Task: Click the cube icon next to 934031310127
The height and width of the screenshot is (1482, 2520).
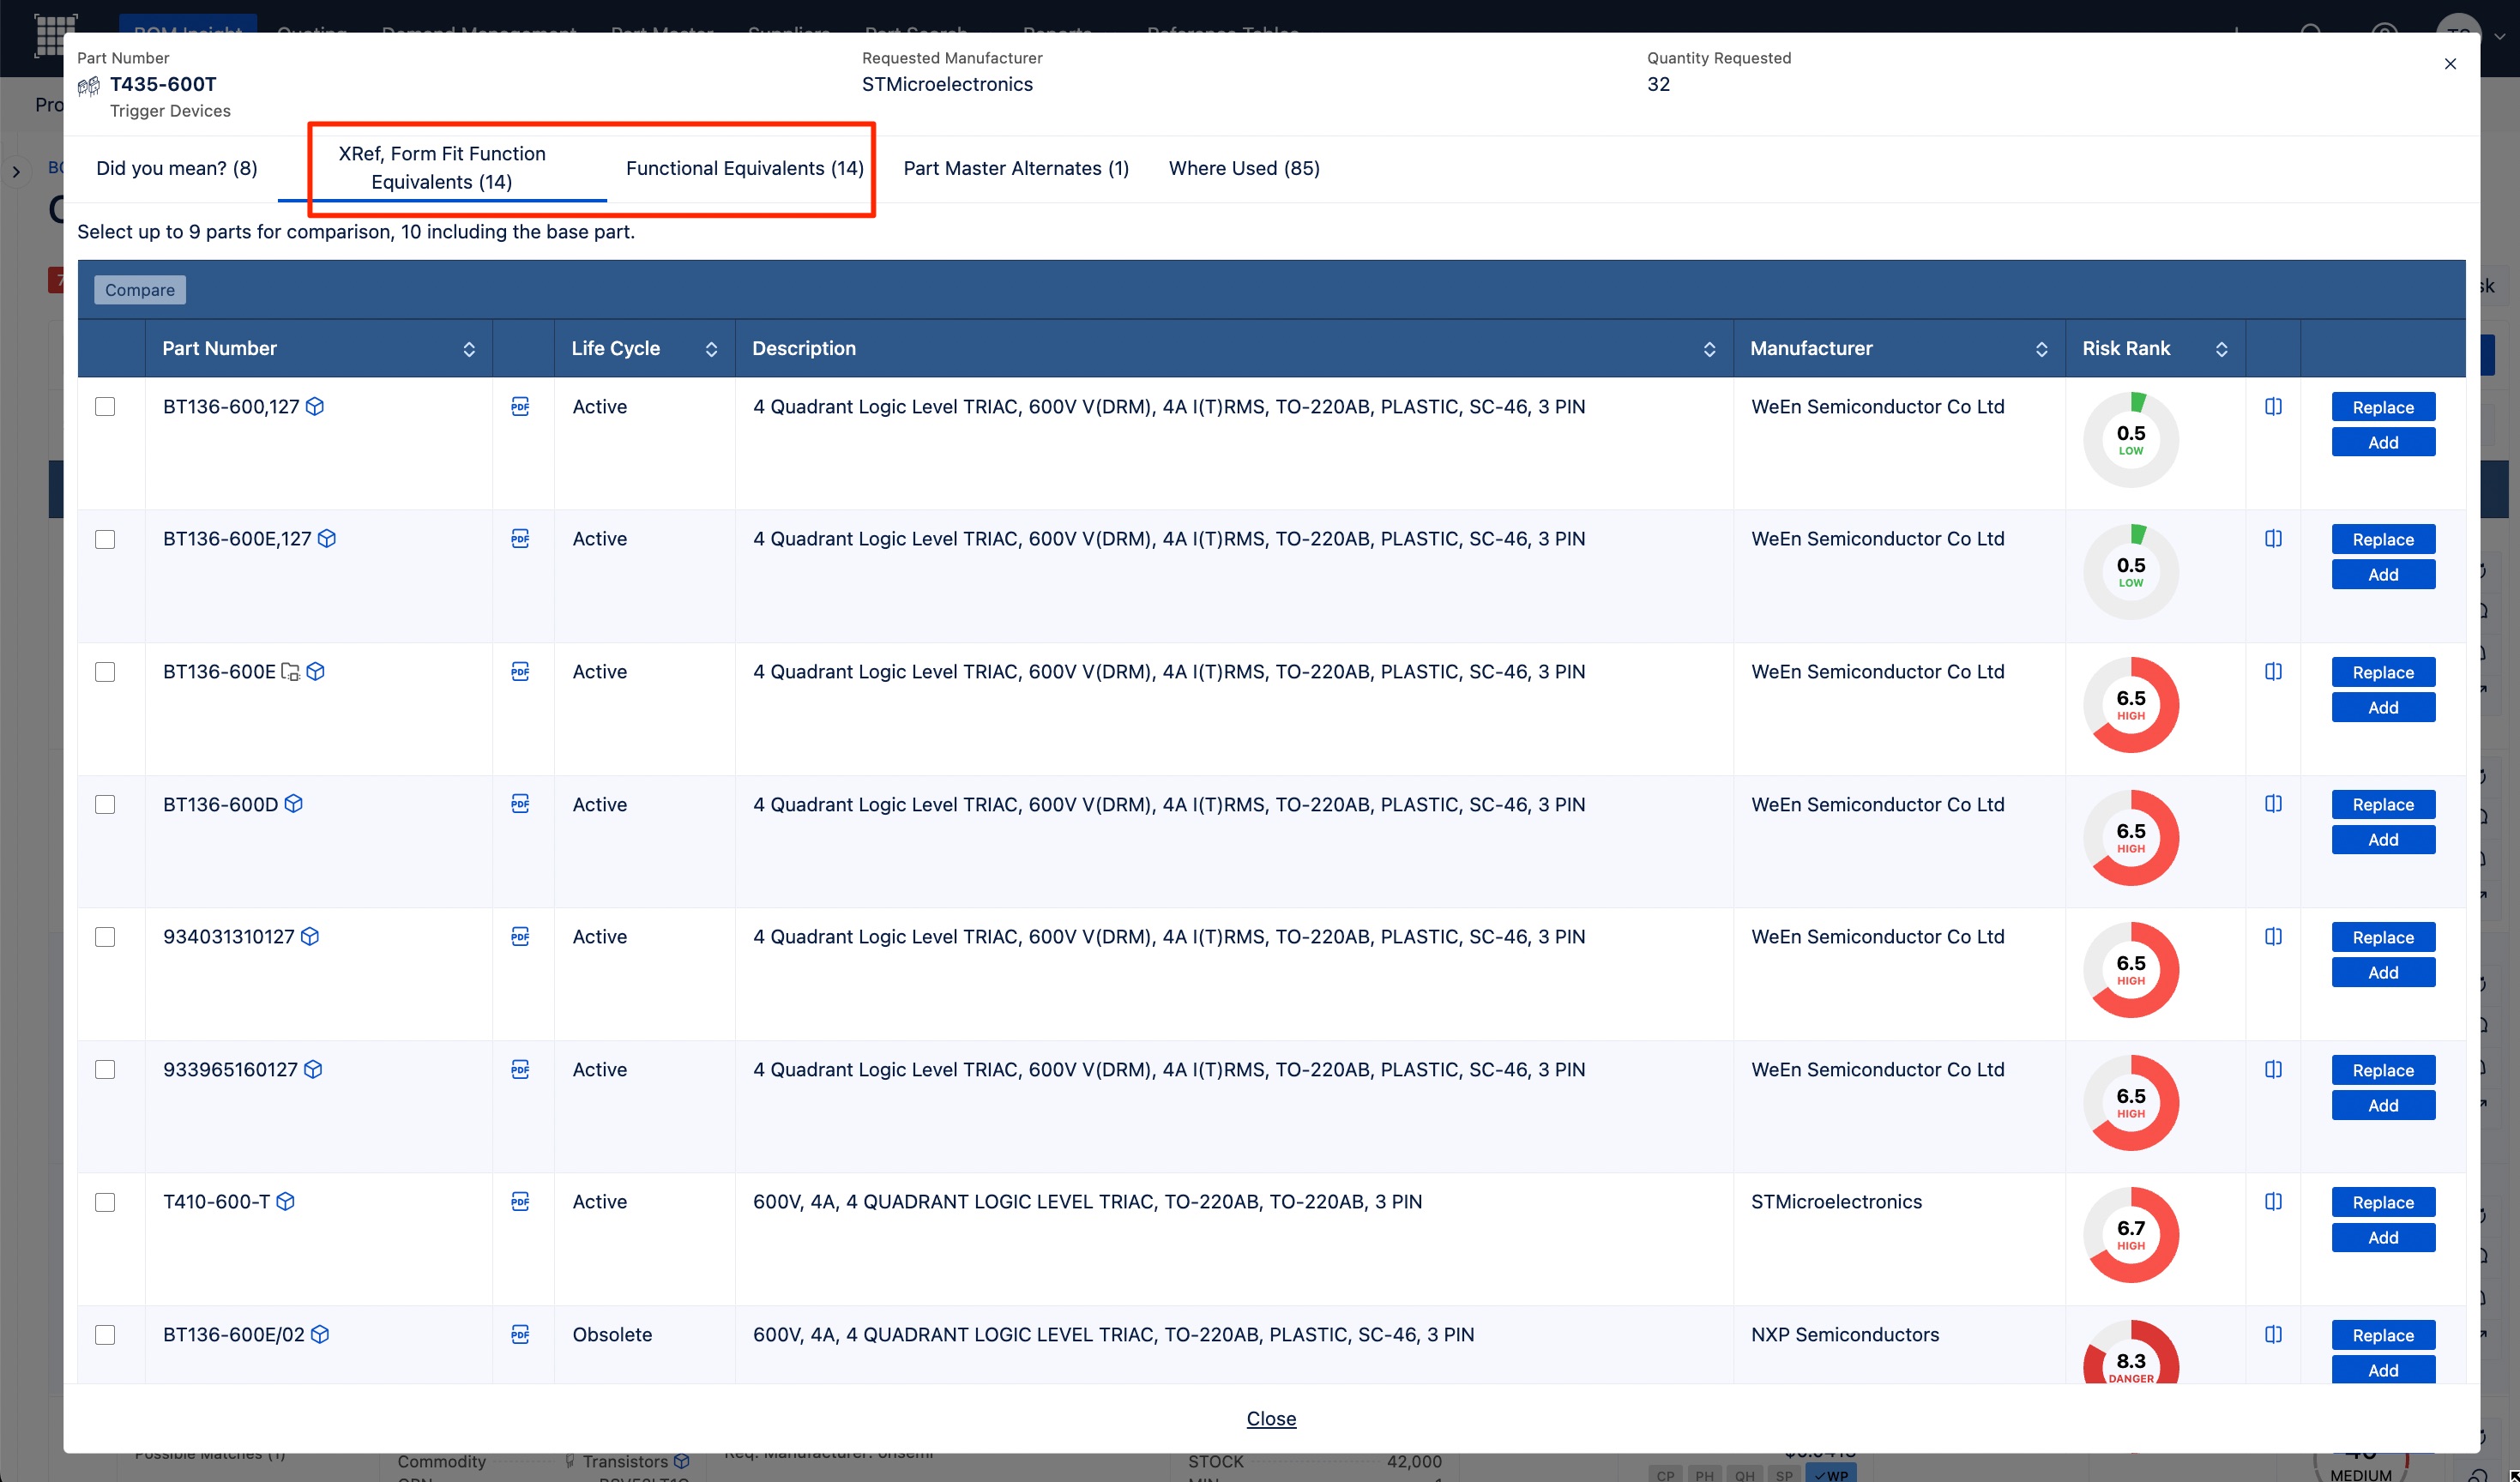Action: (x=310, y=936)
